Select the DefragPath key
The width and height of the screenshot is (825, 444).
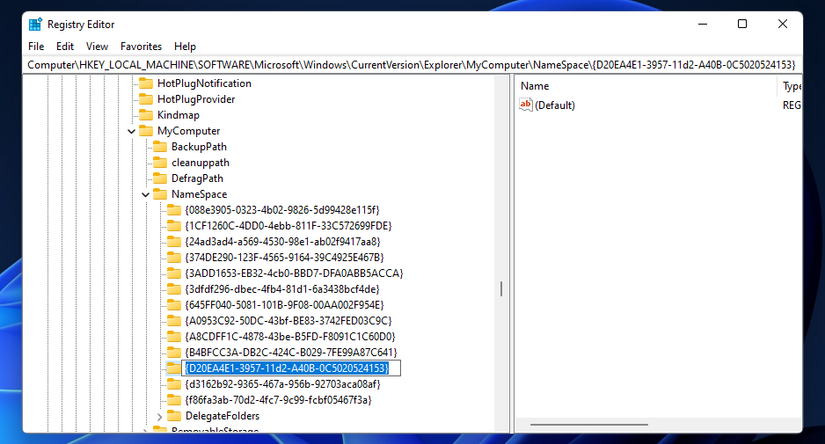(197, 178)
